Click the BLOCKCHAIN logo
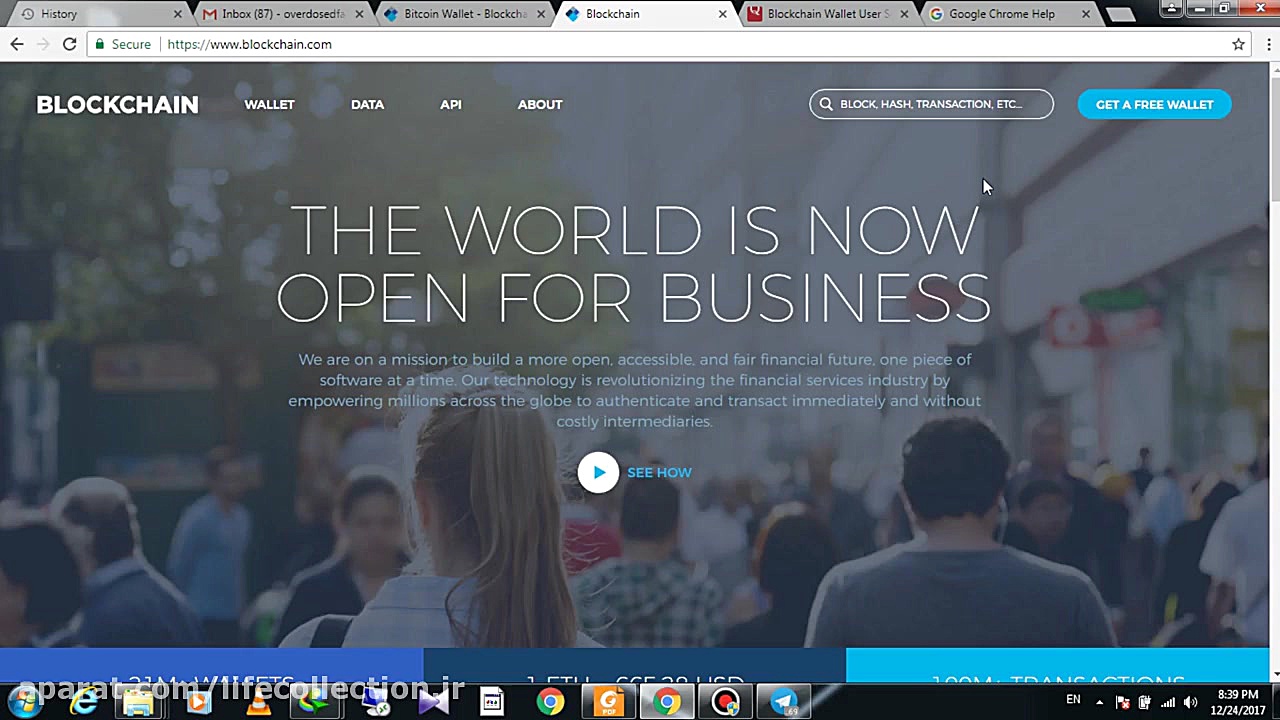 pos(118,104)
